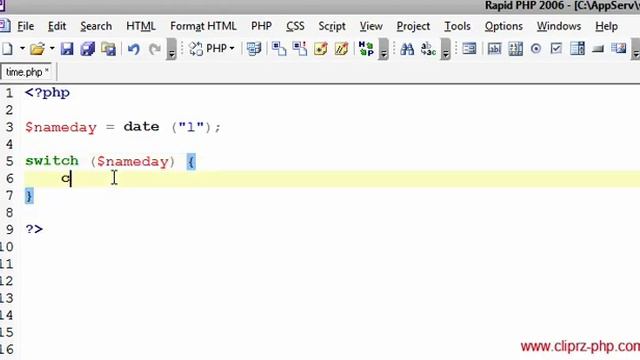Click the greyed Redo arrow

pos(155,49)
